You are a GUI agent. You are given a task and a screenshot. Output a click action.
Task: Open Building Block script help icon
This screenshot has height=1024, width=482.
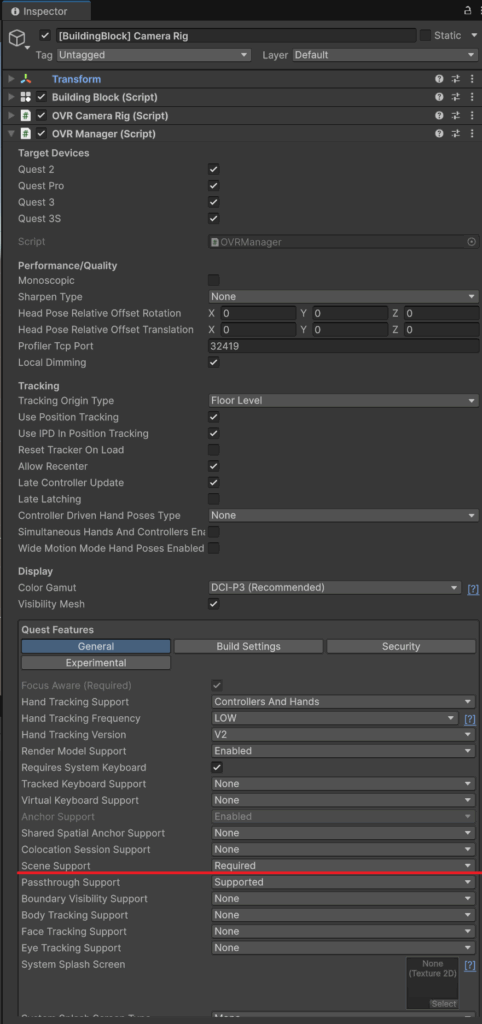coord(440,97)
